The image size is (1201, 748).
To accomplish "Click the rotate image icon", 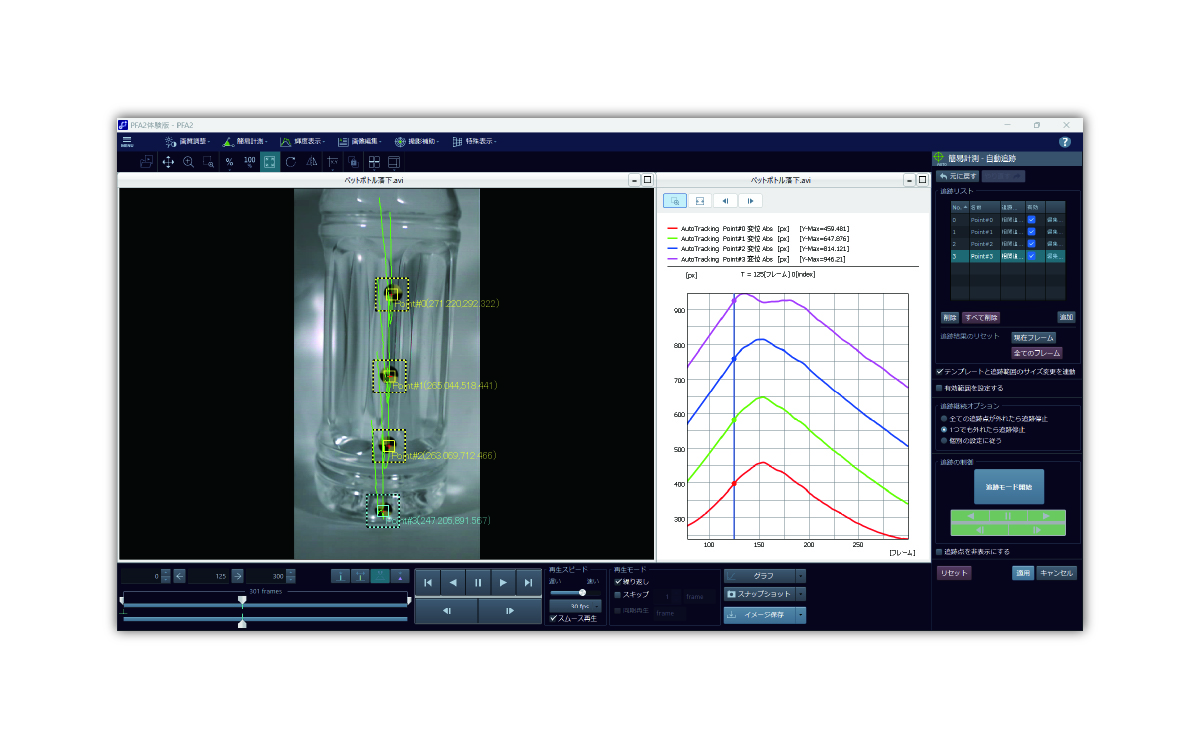I will [x=291, y=162].
